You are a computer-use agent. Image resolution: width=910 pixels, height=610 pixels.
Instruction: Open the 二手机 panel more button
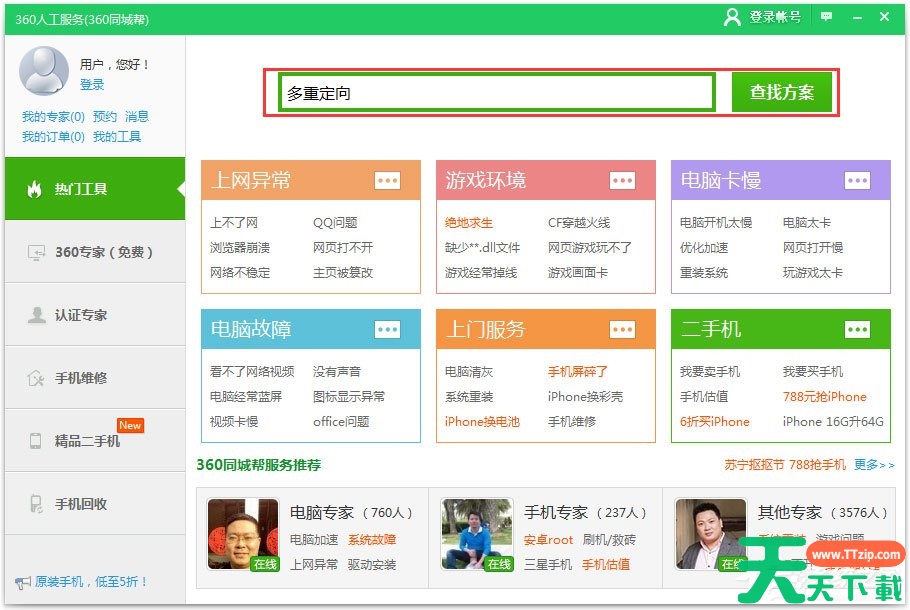[857, 329]
